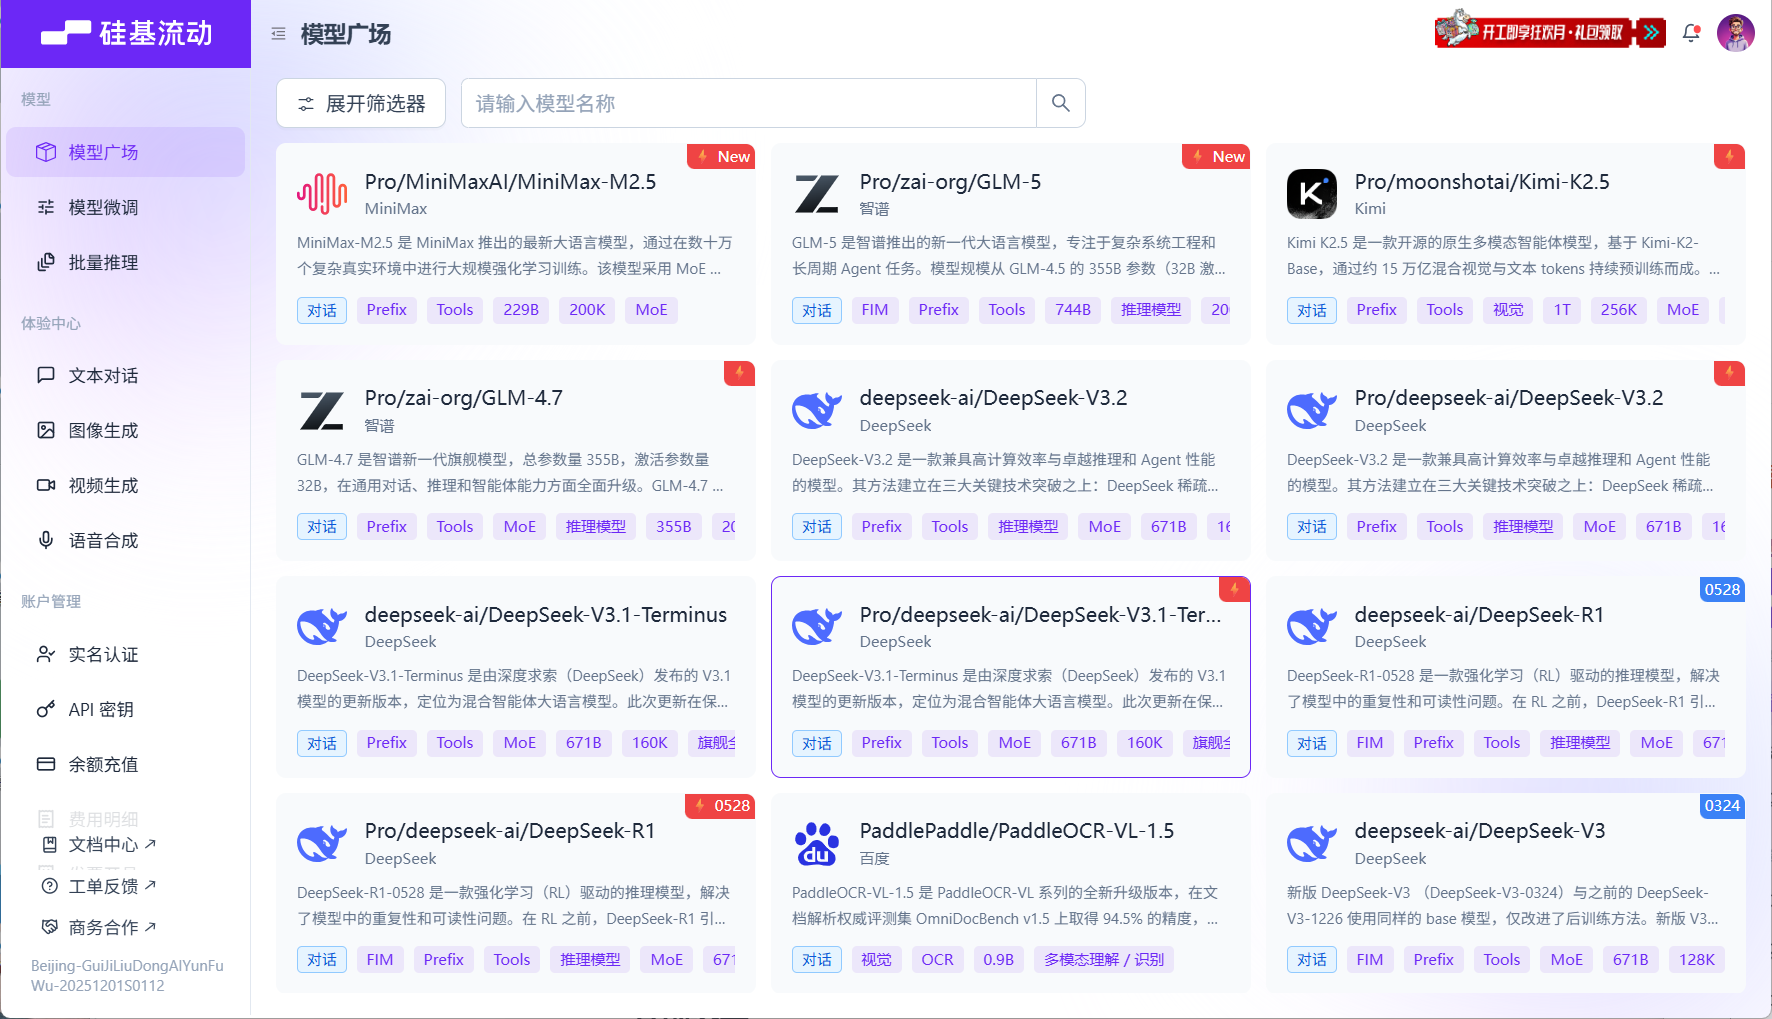Open the user avatar menu
This screenshot has width=1772, height=1019.
(x=1736, y=33)
